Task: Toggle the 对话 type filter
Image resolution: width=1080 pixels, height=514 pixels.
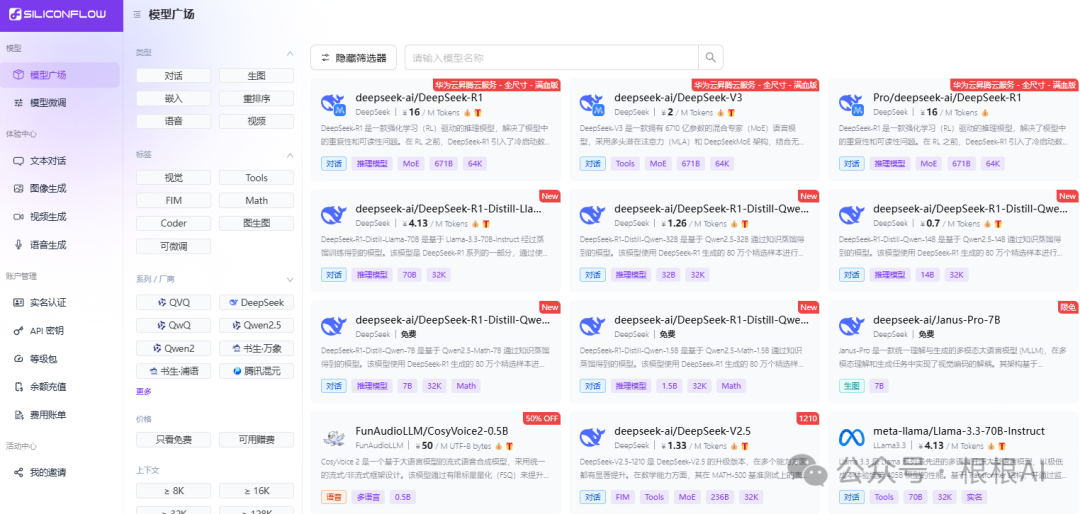Action: point(174,76)
